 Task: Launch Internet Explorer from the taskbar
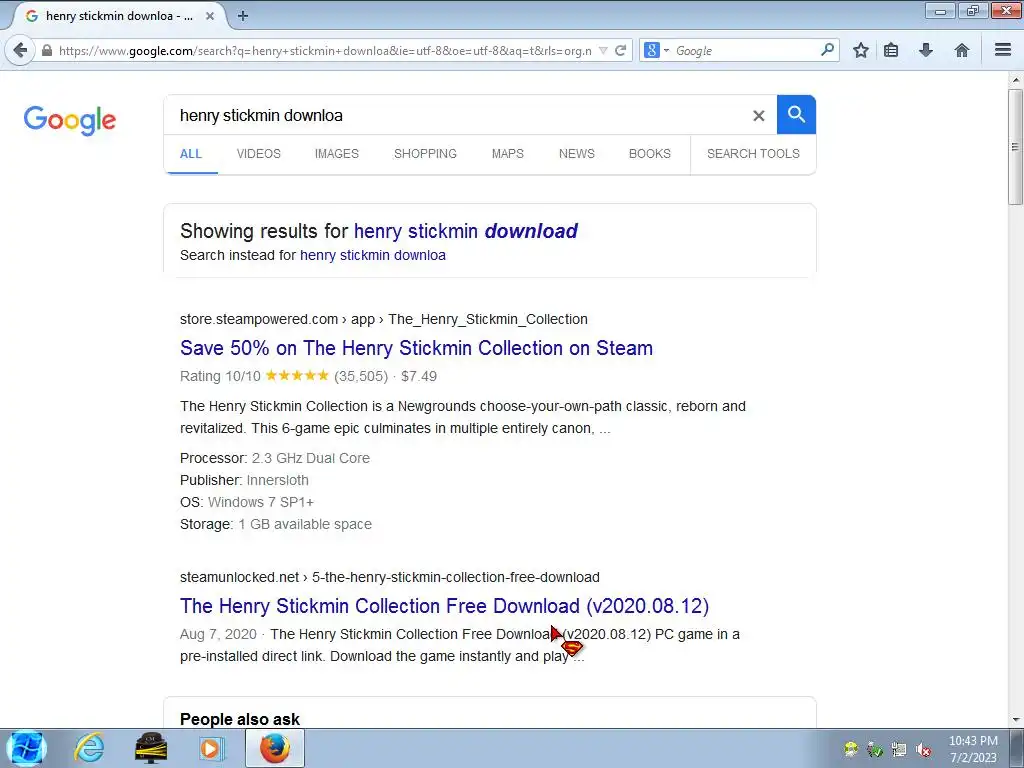[x=89, y=748]
